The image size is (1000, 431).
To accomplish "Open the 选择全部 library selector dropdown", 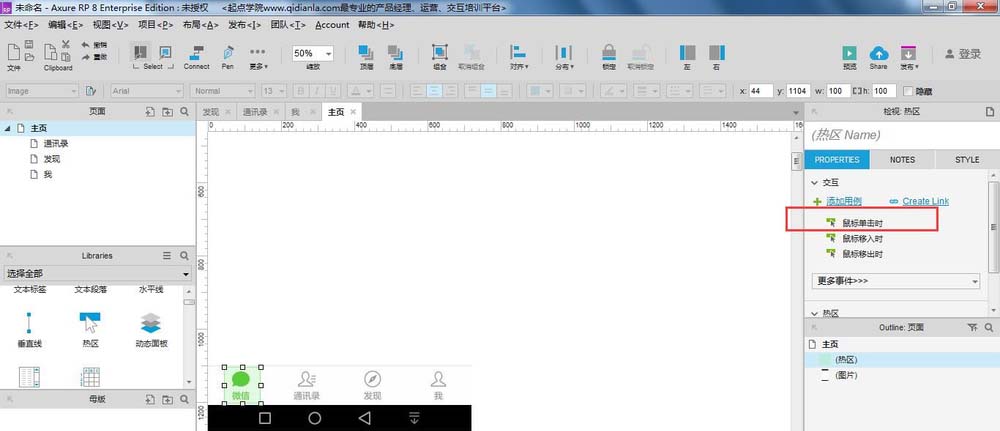I will point(97,274).
